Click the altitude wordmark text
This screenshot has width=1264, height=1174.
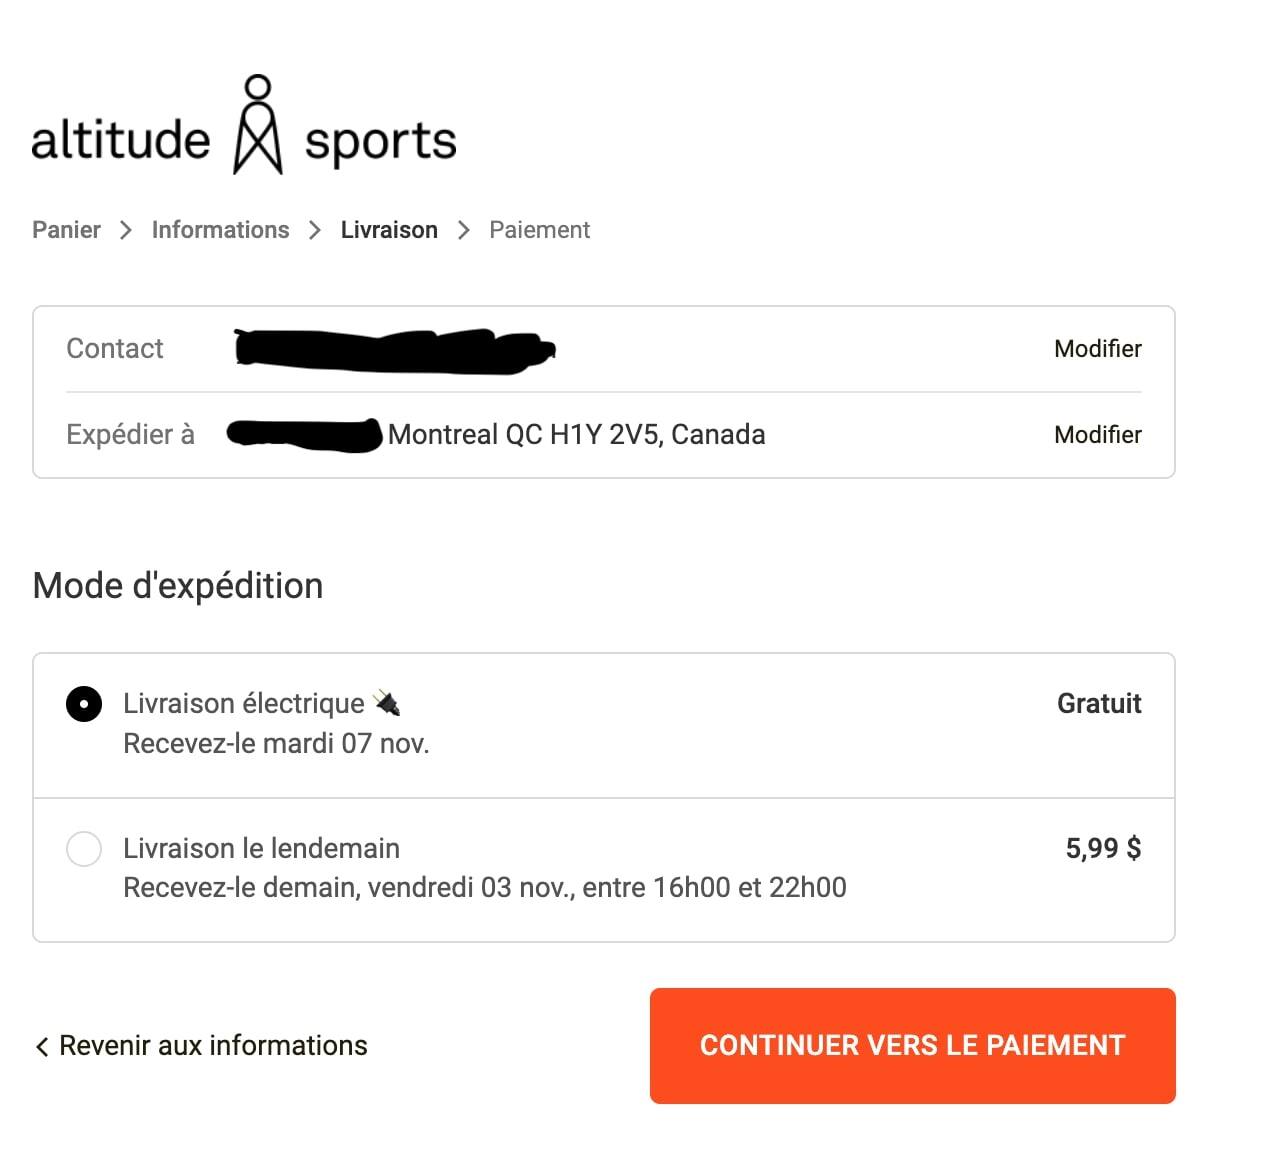(x=121, y=140)
